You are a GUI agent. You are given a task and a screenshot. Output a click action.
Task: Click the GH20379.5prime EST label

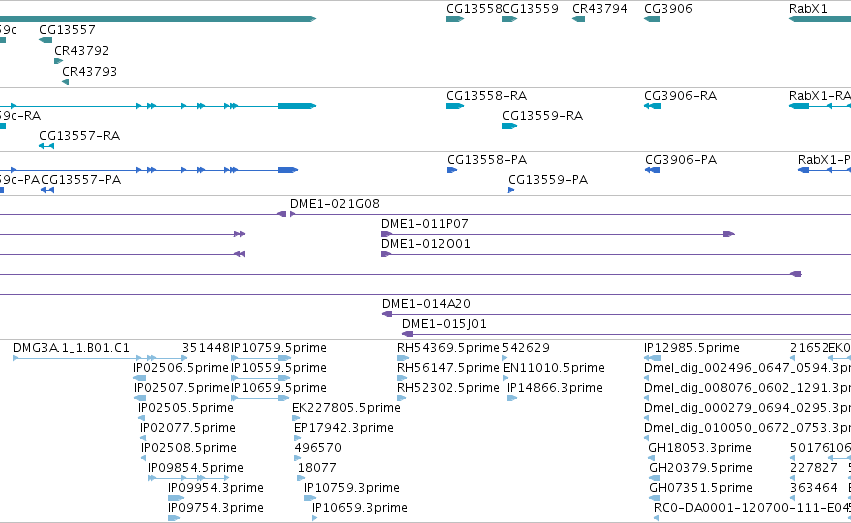(701, 468)
